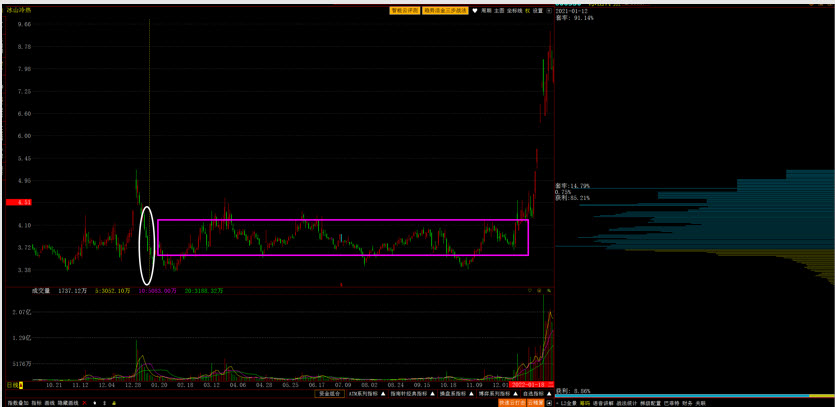The height and width of the screenshot is (407, 835).
Task: Click the red 4.11 price marker on axis
Action: pyautogui.click(x=19, y=202)
